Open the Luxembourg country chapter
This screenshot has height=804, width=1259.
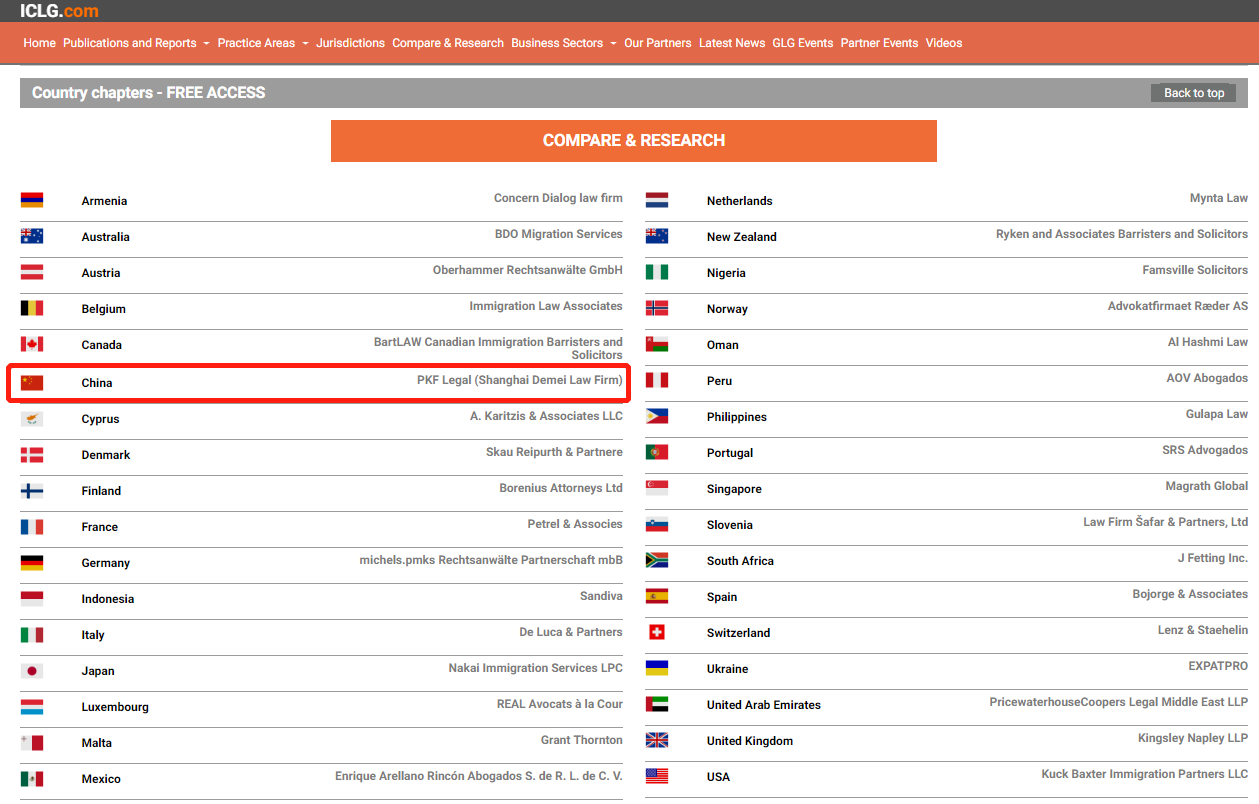point(115,707)
